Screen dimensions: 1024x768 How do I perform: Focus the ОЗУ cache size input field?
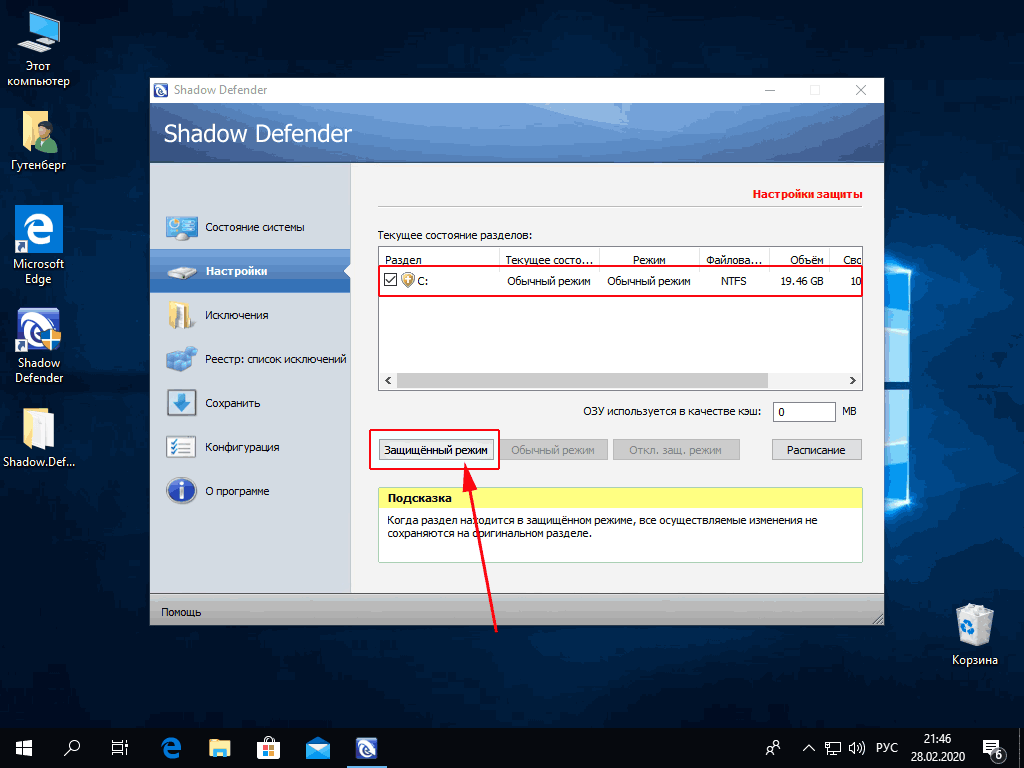click(x=804, y=411)
